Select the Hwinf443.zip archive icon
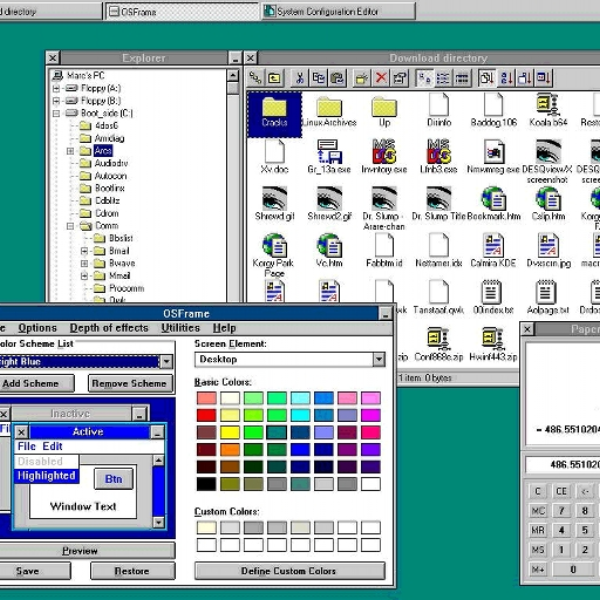 493,344
